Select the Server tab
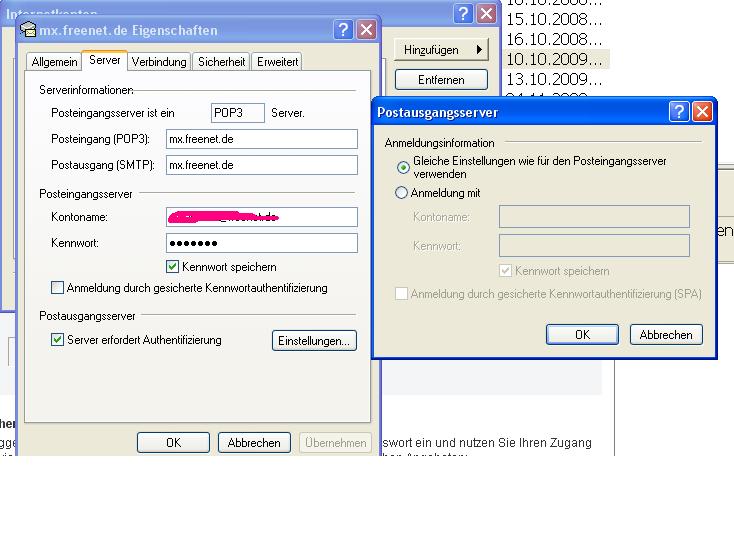This screenshot has width=734, height=550. click(104, 60)
